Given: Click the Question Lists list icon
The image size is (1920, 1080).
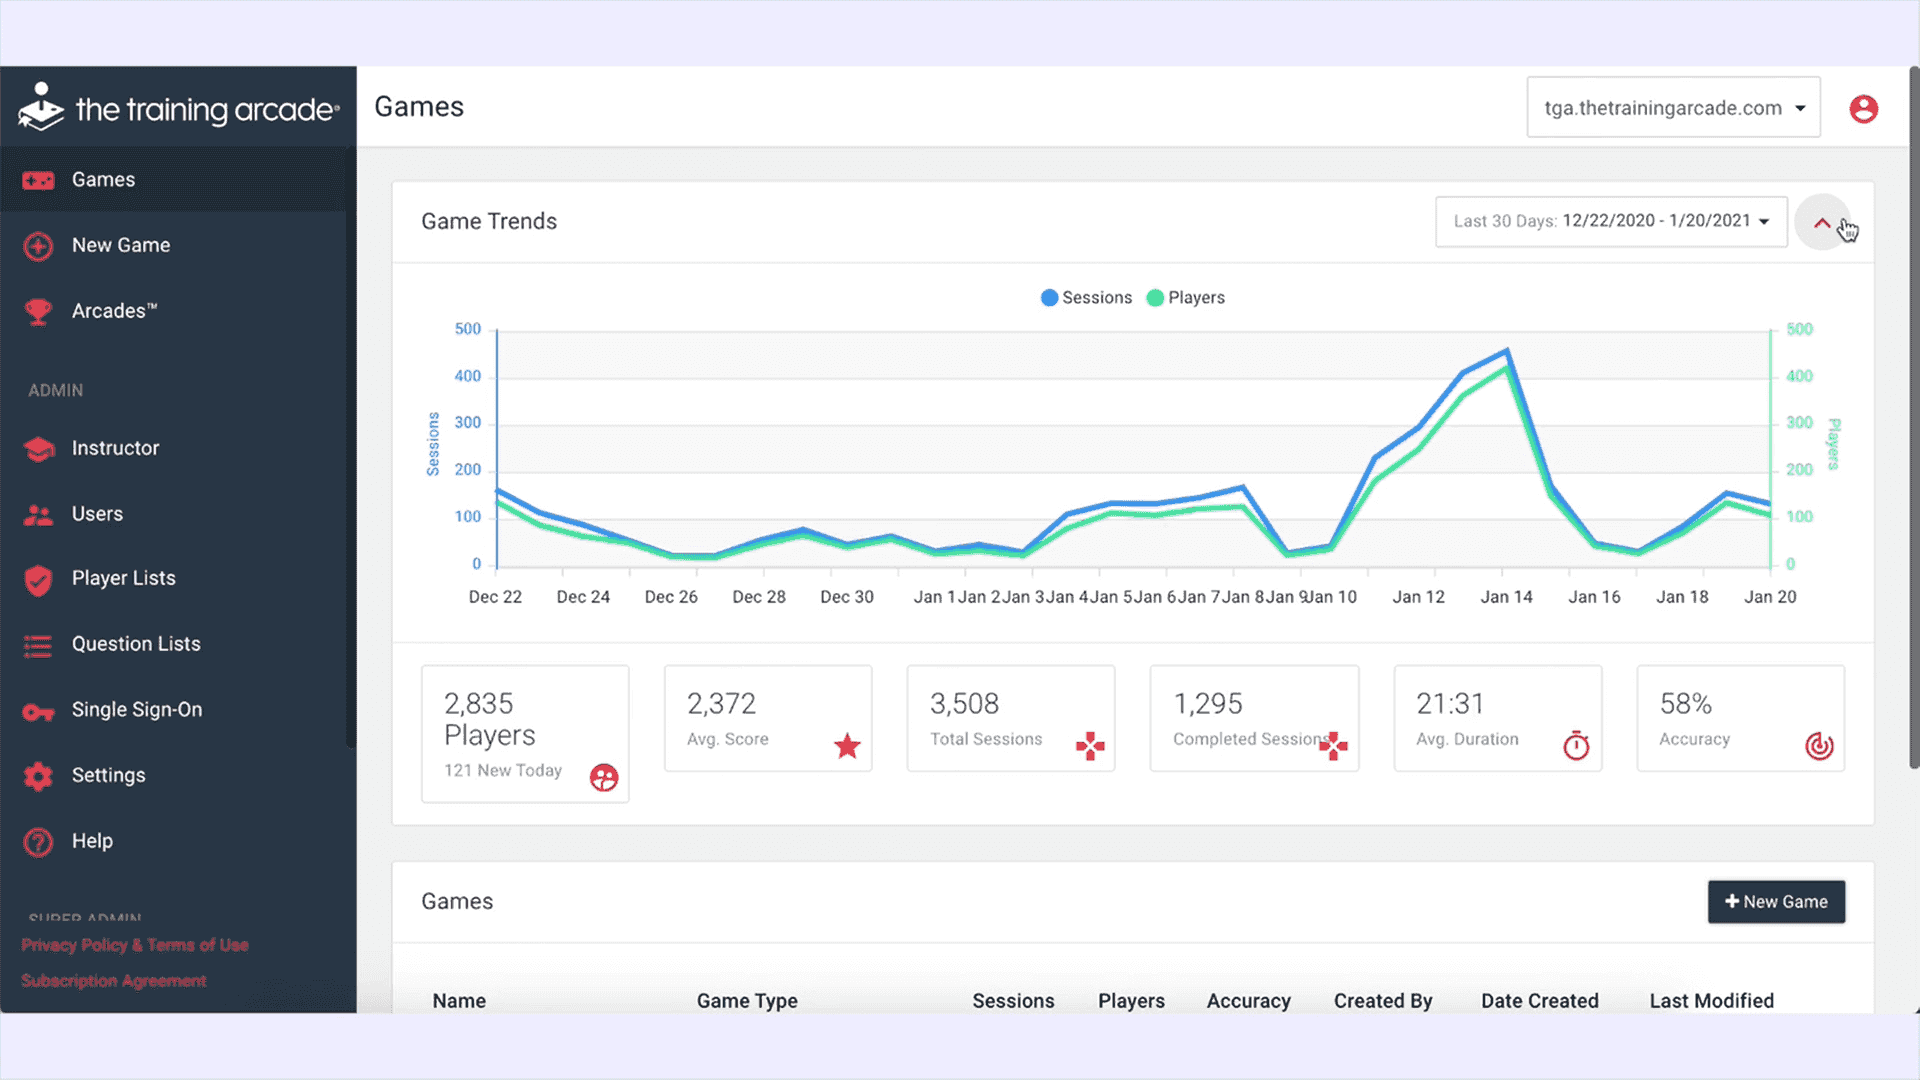Looking at the screenshot, I should tap(38, 646).
